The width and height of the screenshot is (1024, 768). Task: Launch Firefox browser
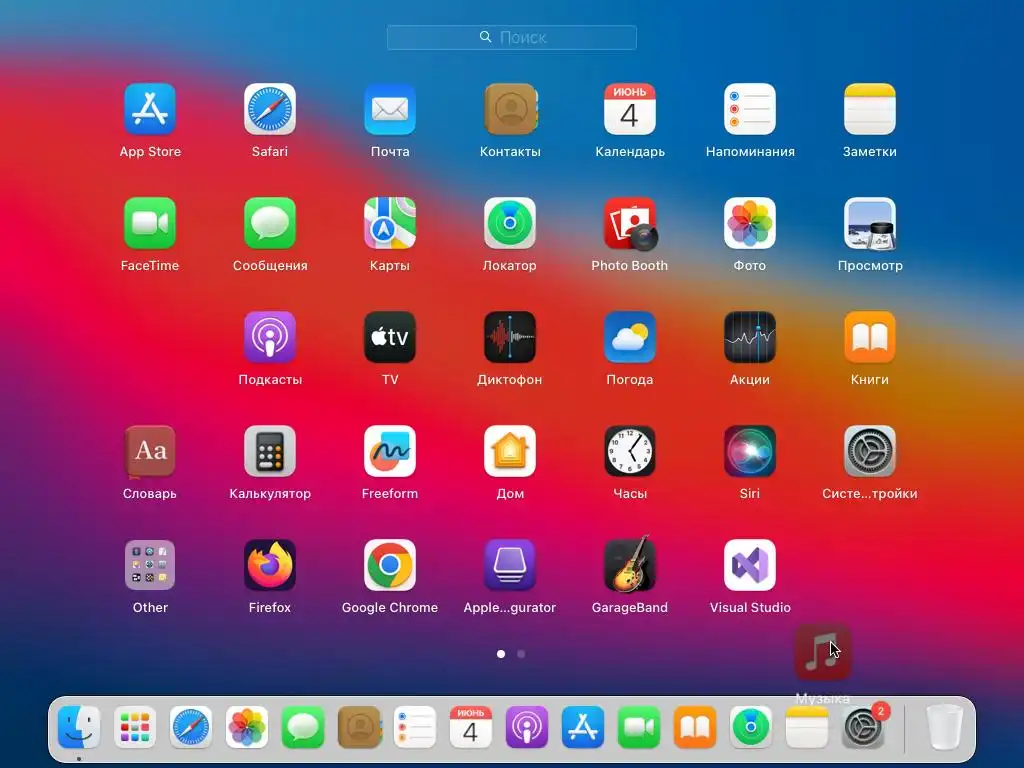[x=270, y=565]
